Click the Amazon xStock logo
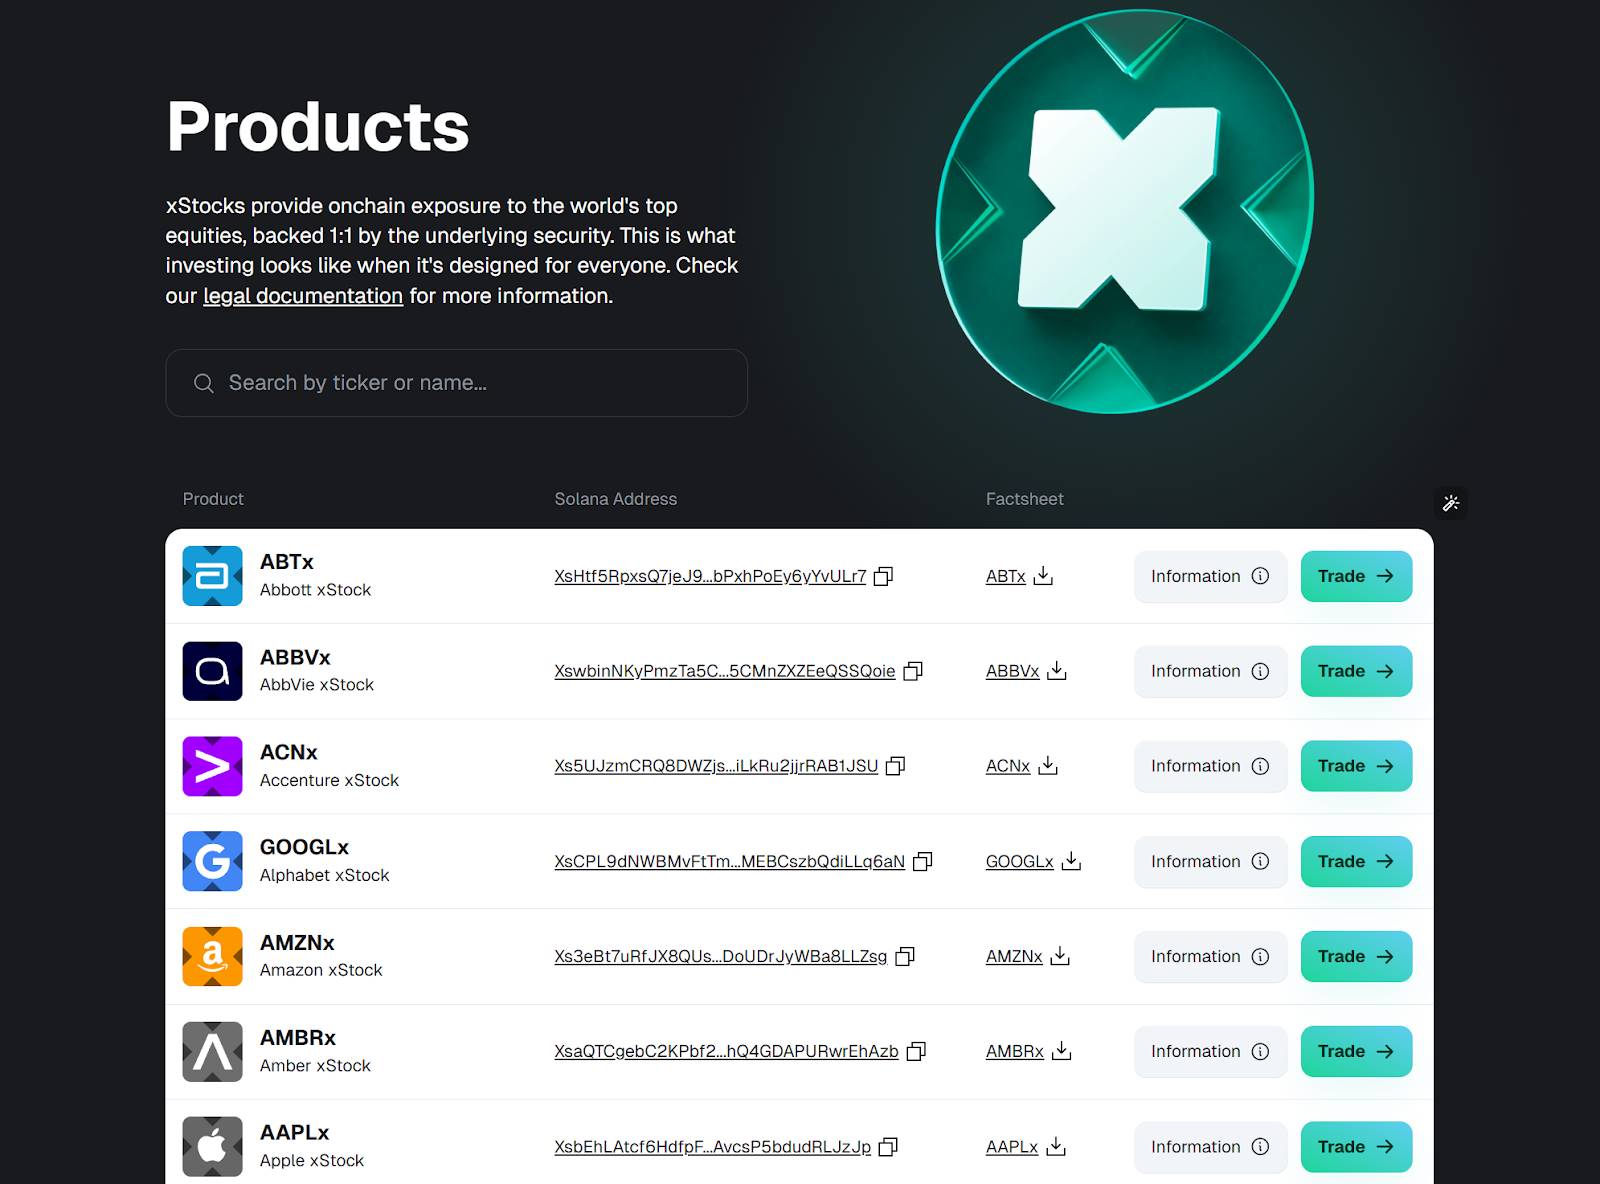 pyautogui.click(x=212, y=956)
